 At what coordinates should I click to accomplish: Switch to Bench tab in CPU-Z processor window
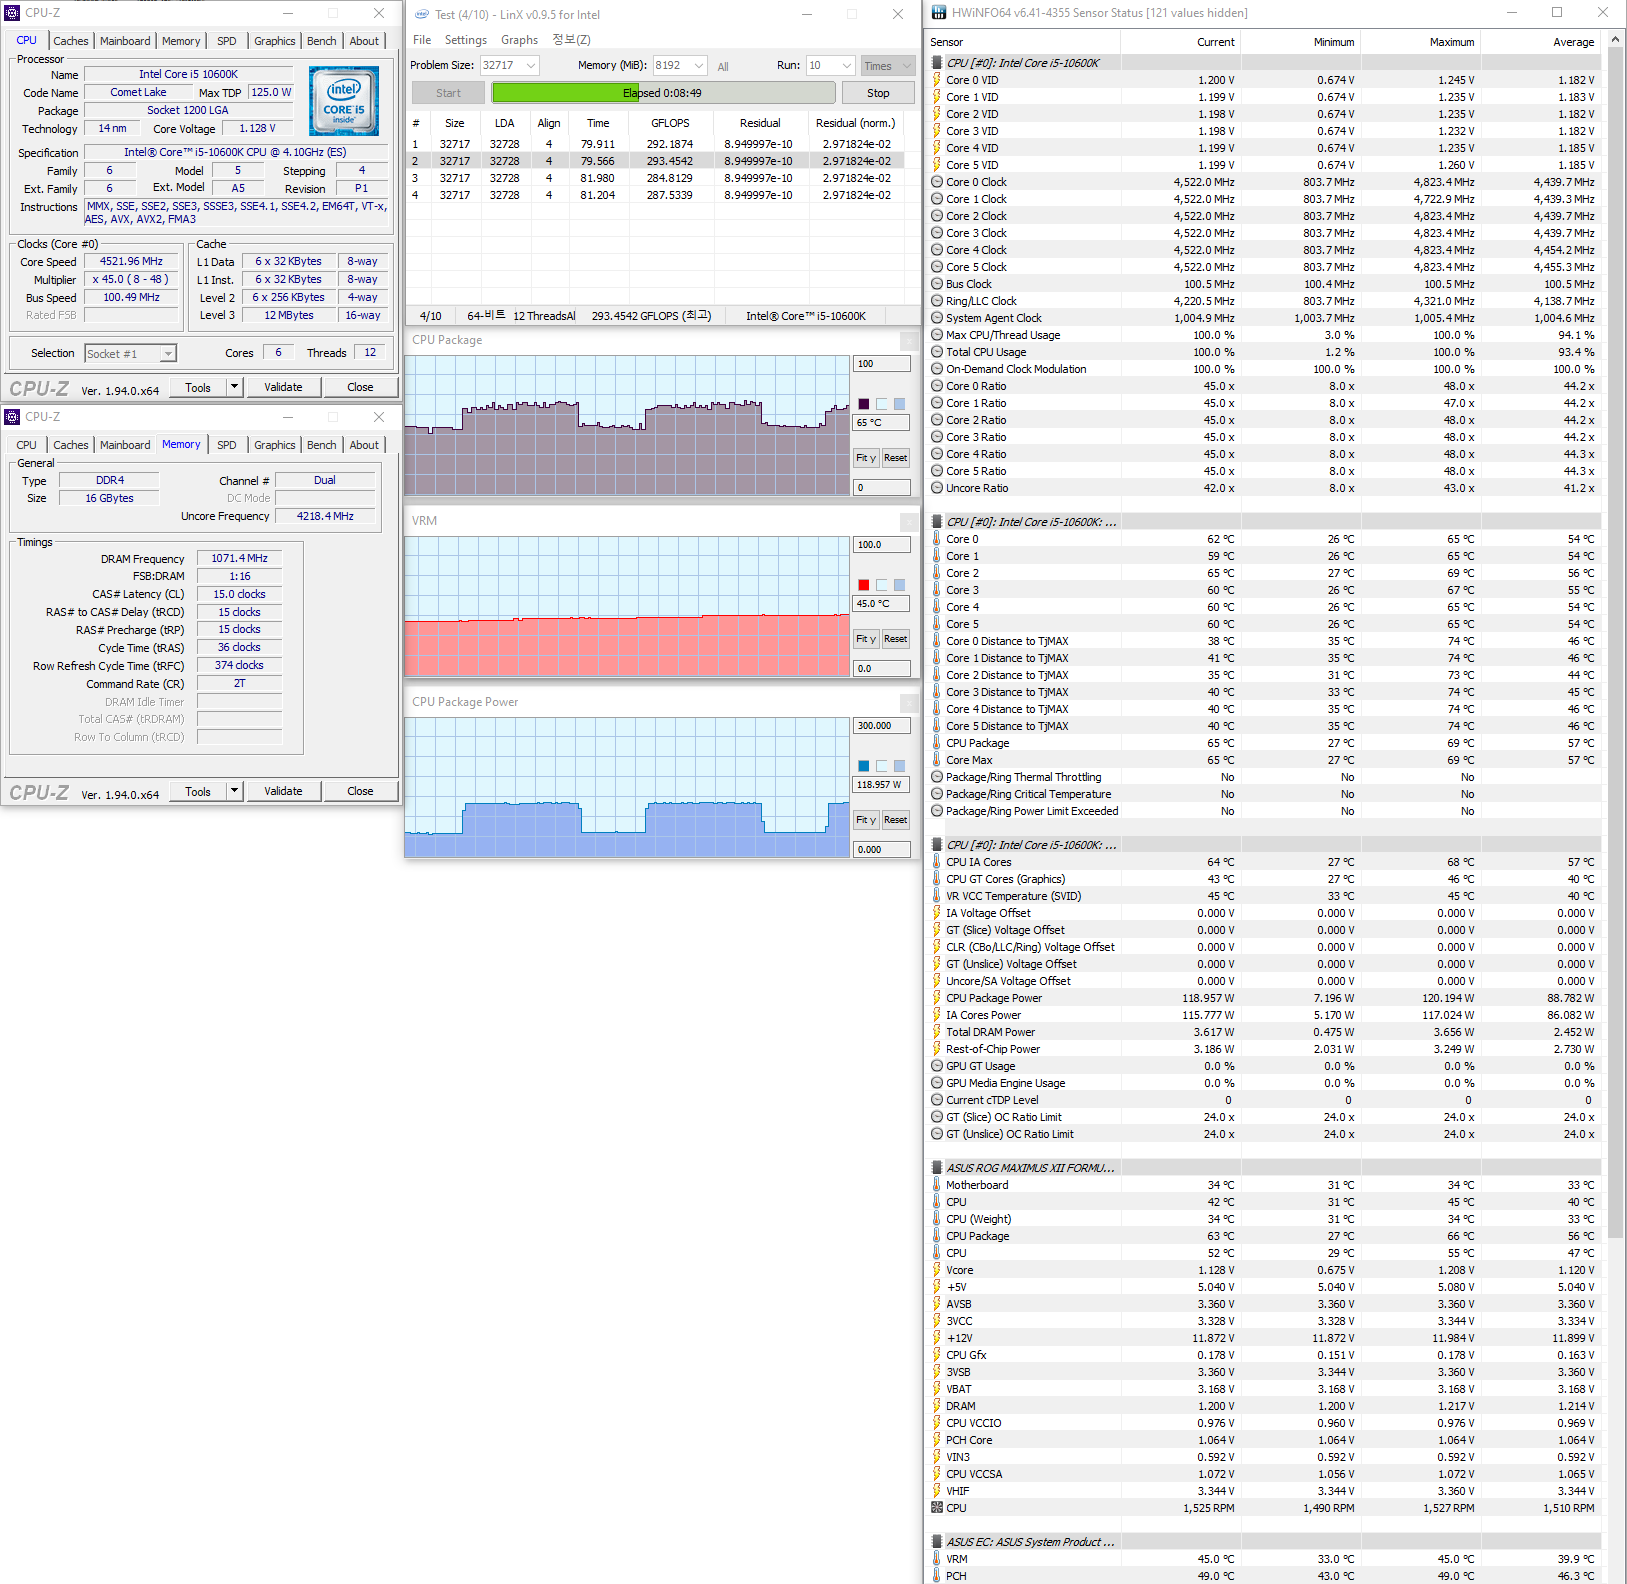point(321,41)
